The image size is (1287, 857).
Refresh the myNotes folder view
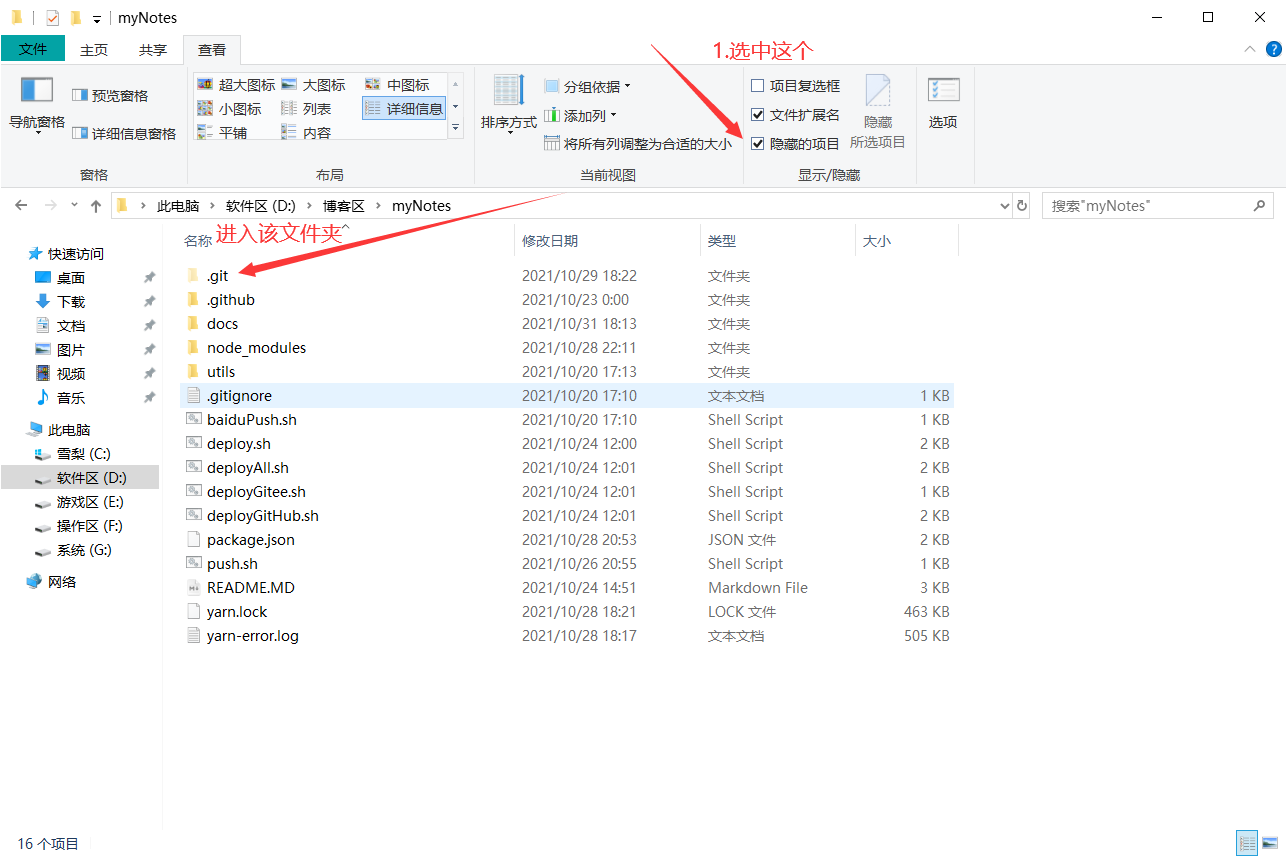point(1022,206)
